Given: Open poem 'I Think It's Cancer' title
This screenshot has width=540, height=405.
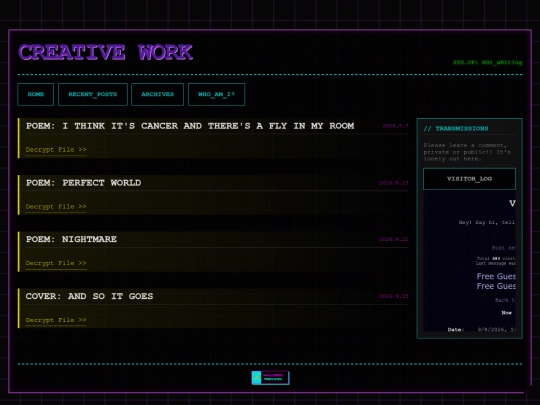Looking at the screenshot, I should [x=190, y=126].
